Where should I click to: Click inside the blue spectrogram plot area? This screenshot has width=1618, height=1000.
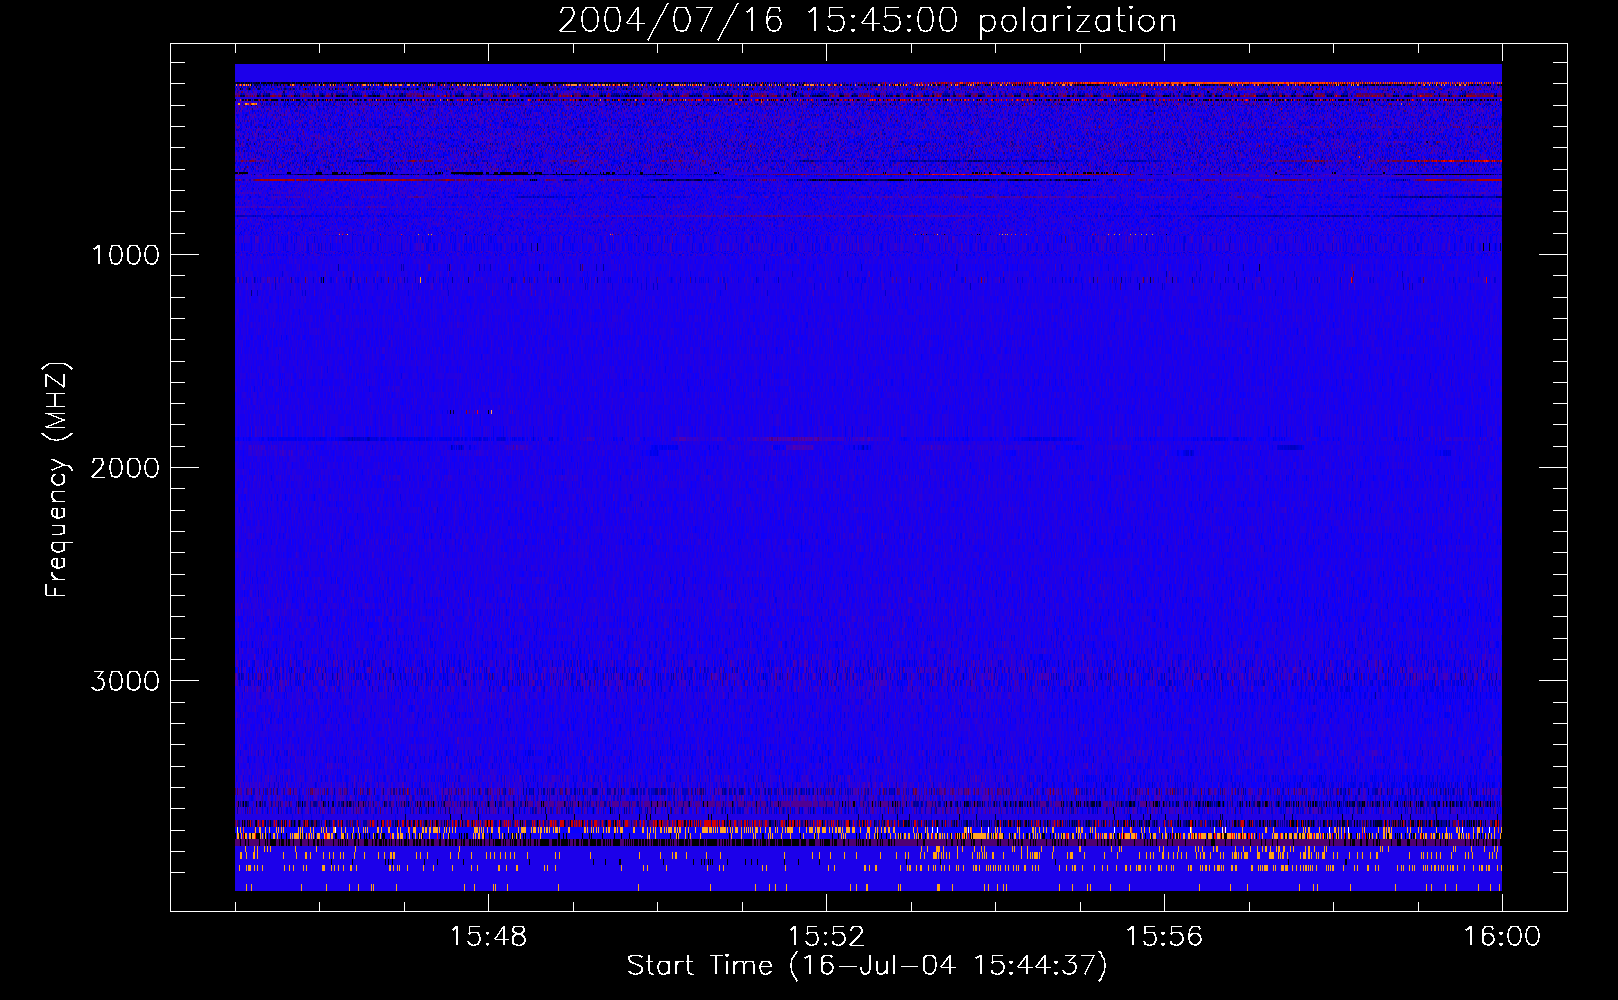tap(868, 477)
